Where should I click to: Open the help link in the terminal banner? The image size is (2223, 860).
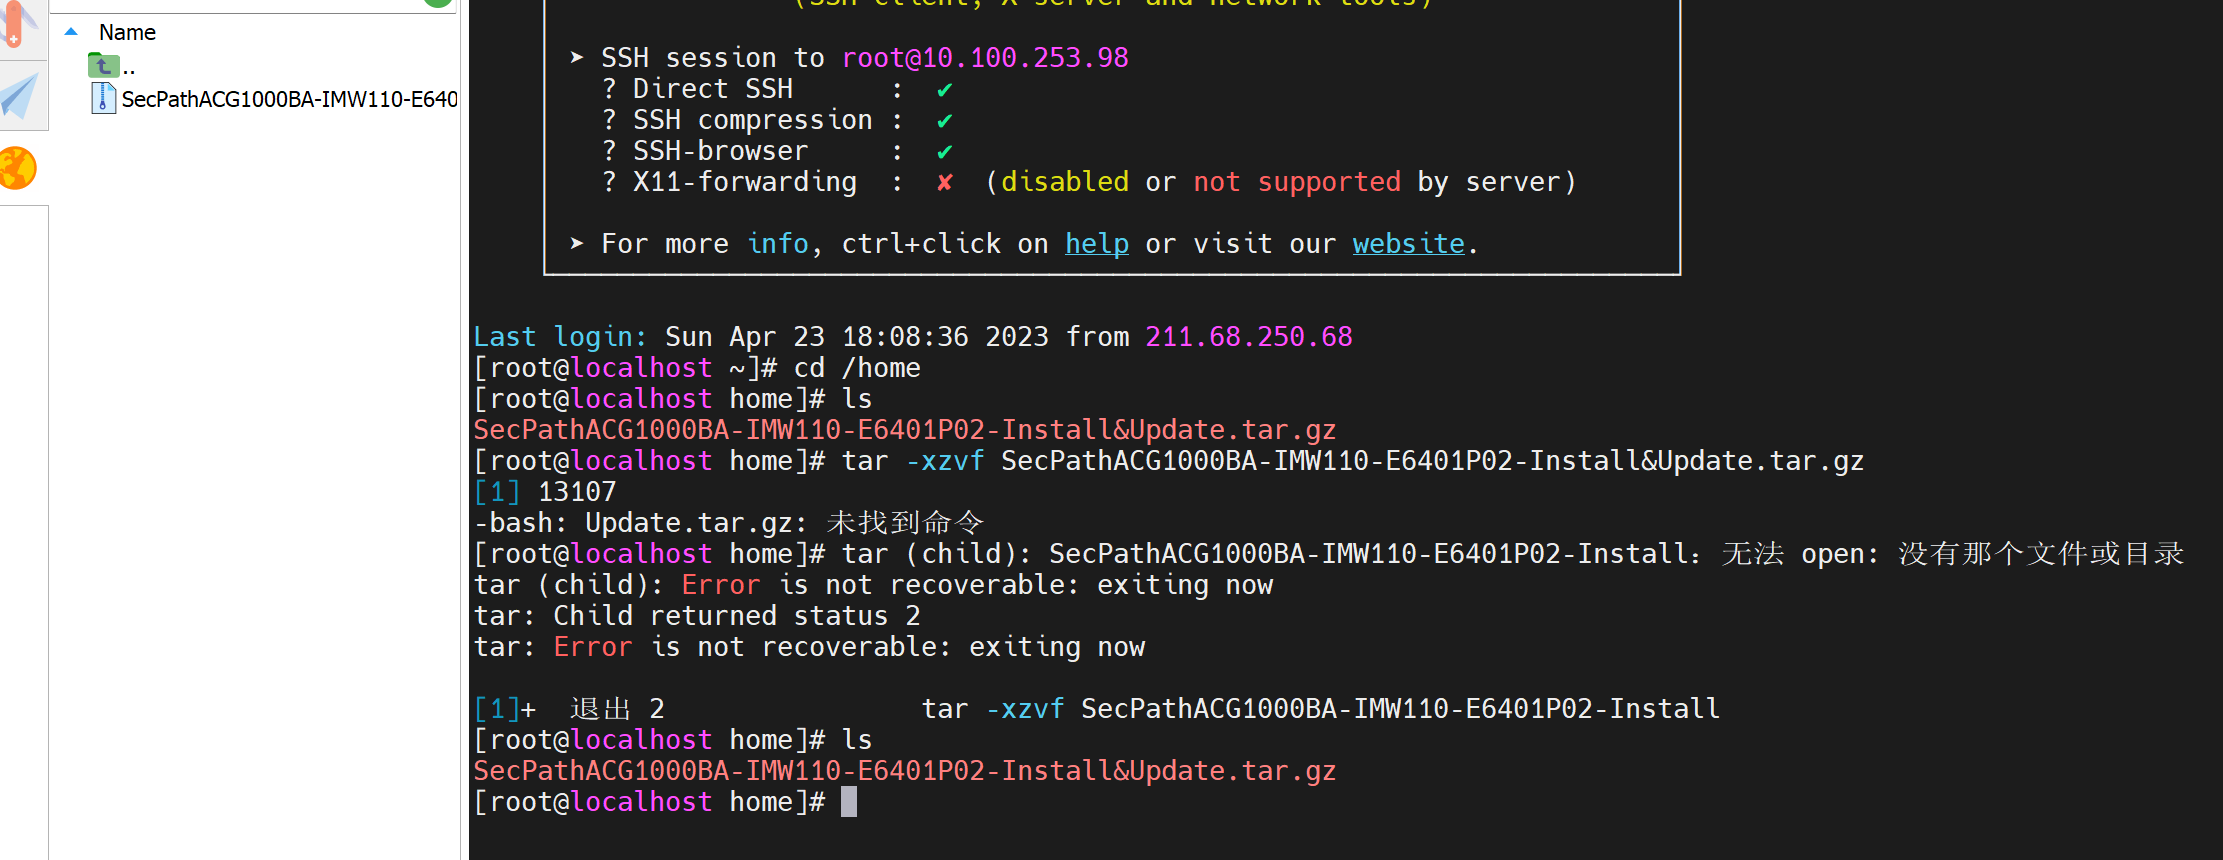(x=1096, y=244)
